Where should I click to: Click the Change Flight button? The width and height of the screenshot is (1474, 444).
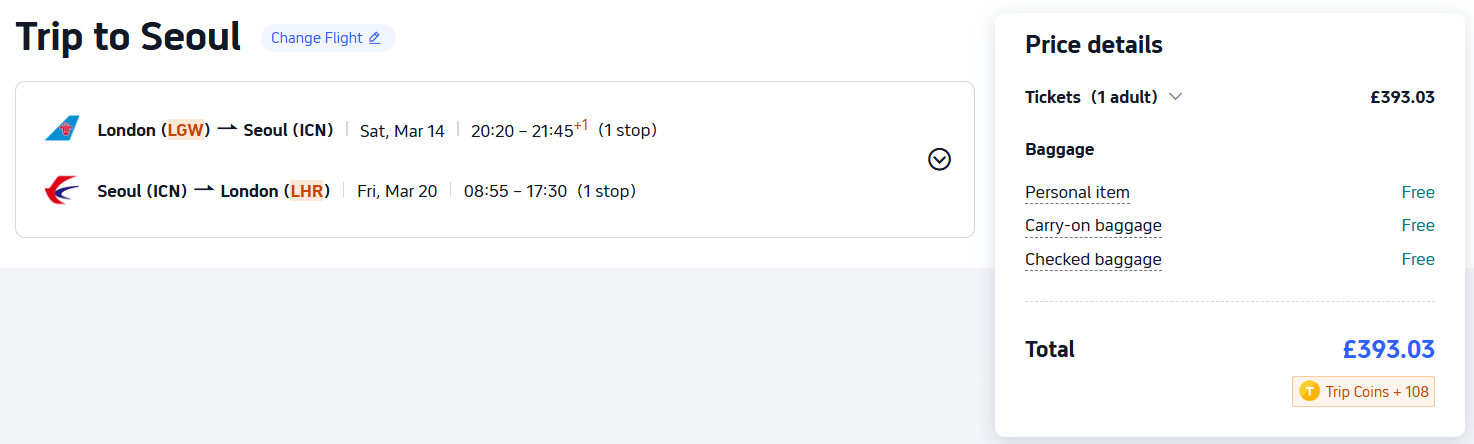pyautogui.click(x=327, y=38)
